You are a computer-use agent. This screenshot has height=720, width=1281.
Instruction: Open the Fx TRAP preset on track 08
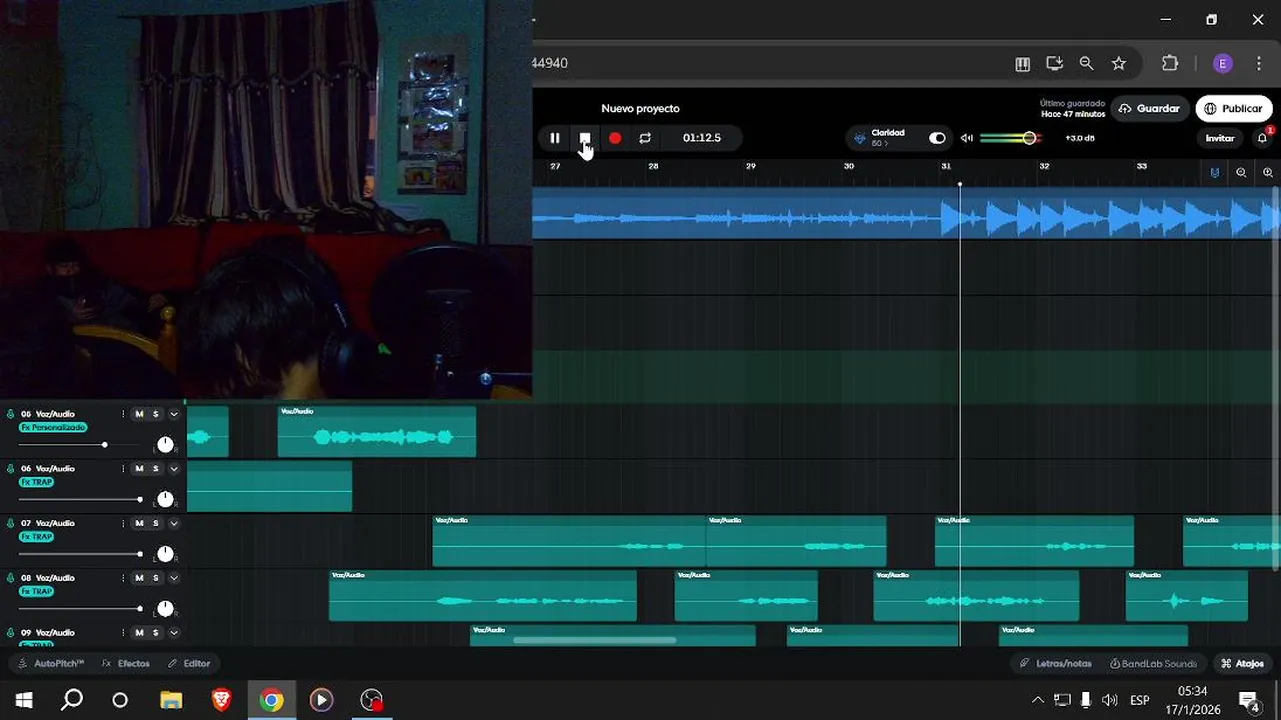pyautogui.click(x=37, y=591)
